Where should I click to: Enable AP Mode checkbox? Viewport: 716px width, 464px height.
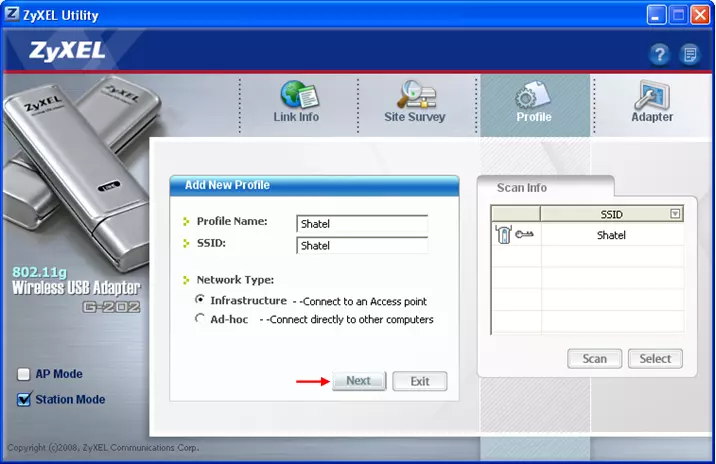point(23,374)
